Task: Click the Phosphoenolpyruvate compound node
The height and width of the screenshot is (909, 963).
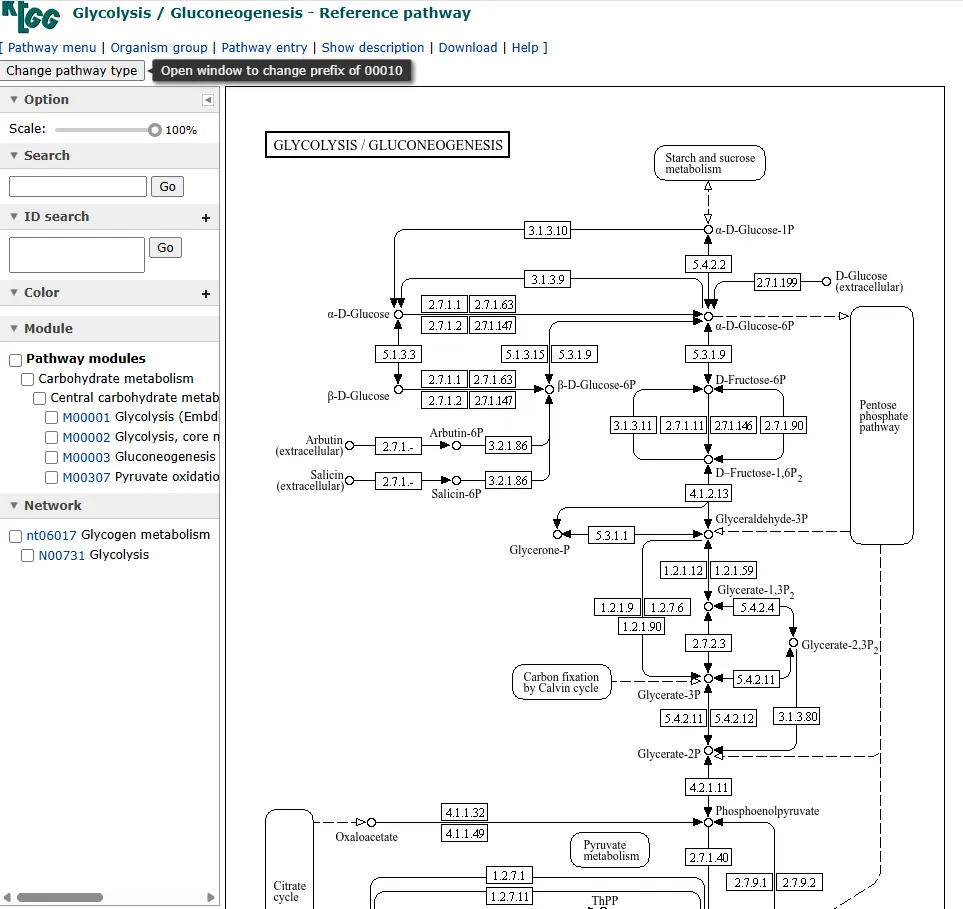Action: [x=708, y=822]
